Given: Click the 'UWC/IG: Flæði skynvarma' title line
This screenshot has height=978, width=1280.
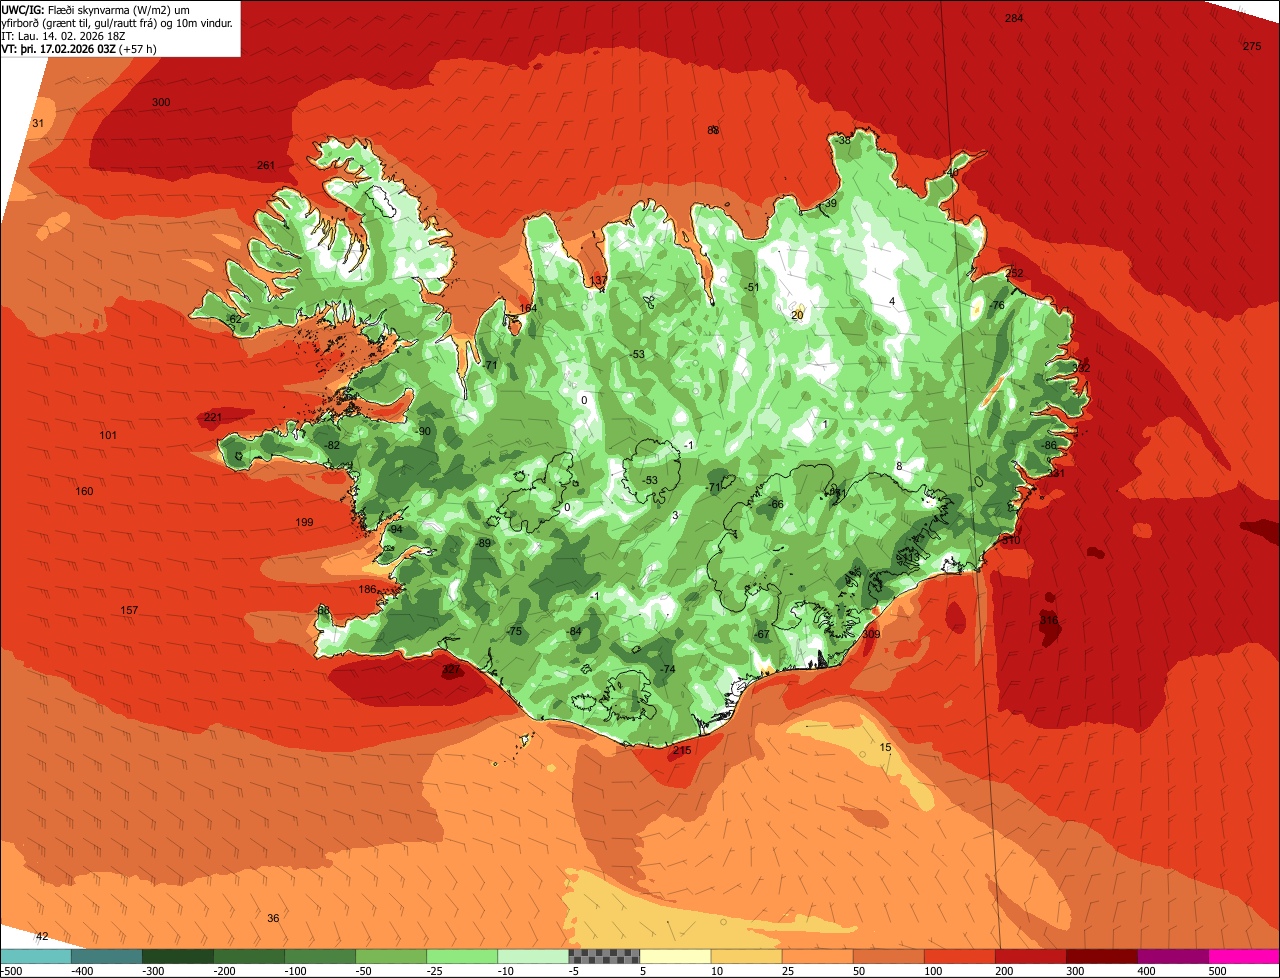Looking at the screenshot, I should [x=96, y=9].
